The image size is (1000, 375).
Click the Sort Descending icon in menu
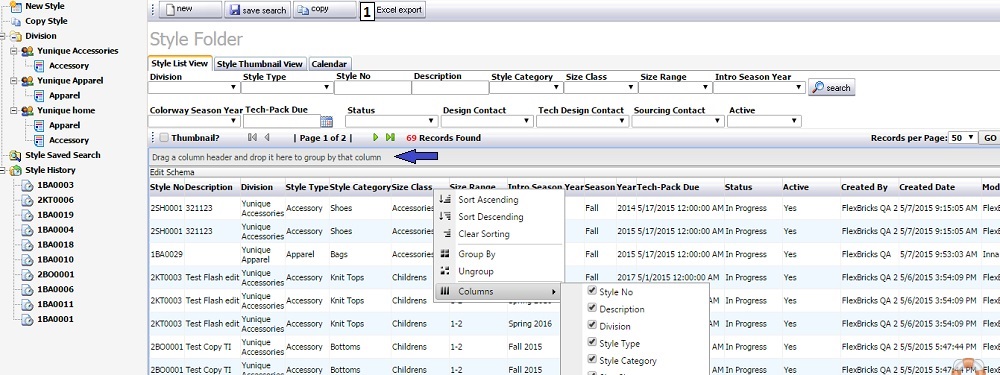click(445, 217)
